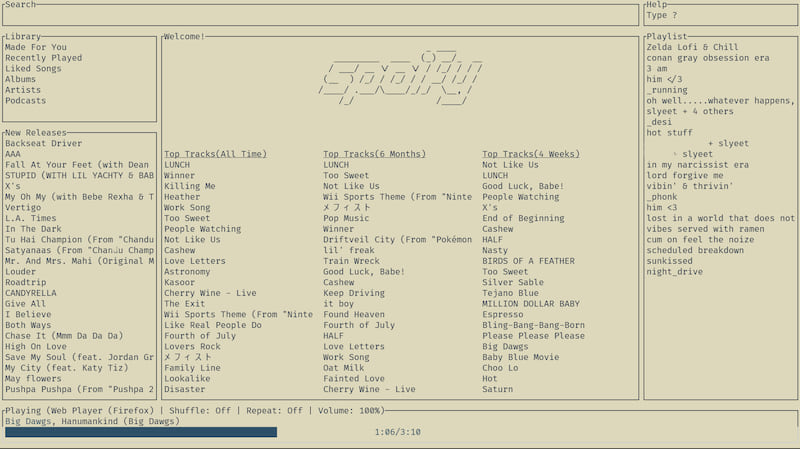Select 'Train Wreck' in 6 Months tracks
Screen dimensions: 800x449
click(x=352, y=261)
